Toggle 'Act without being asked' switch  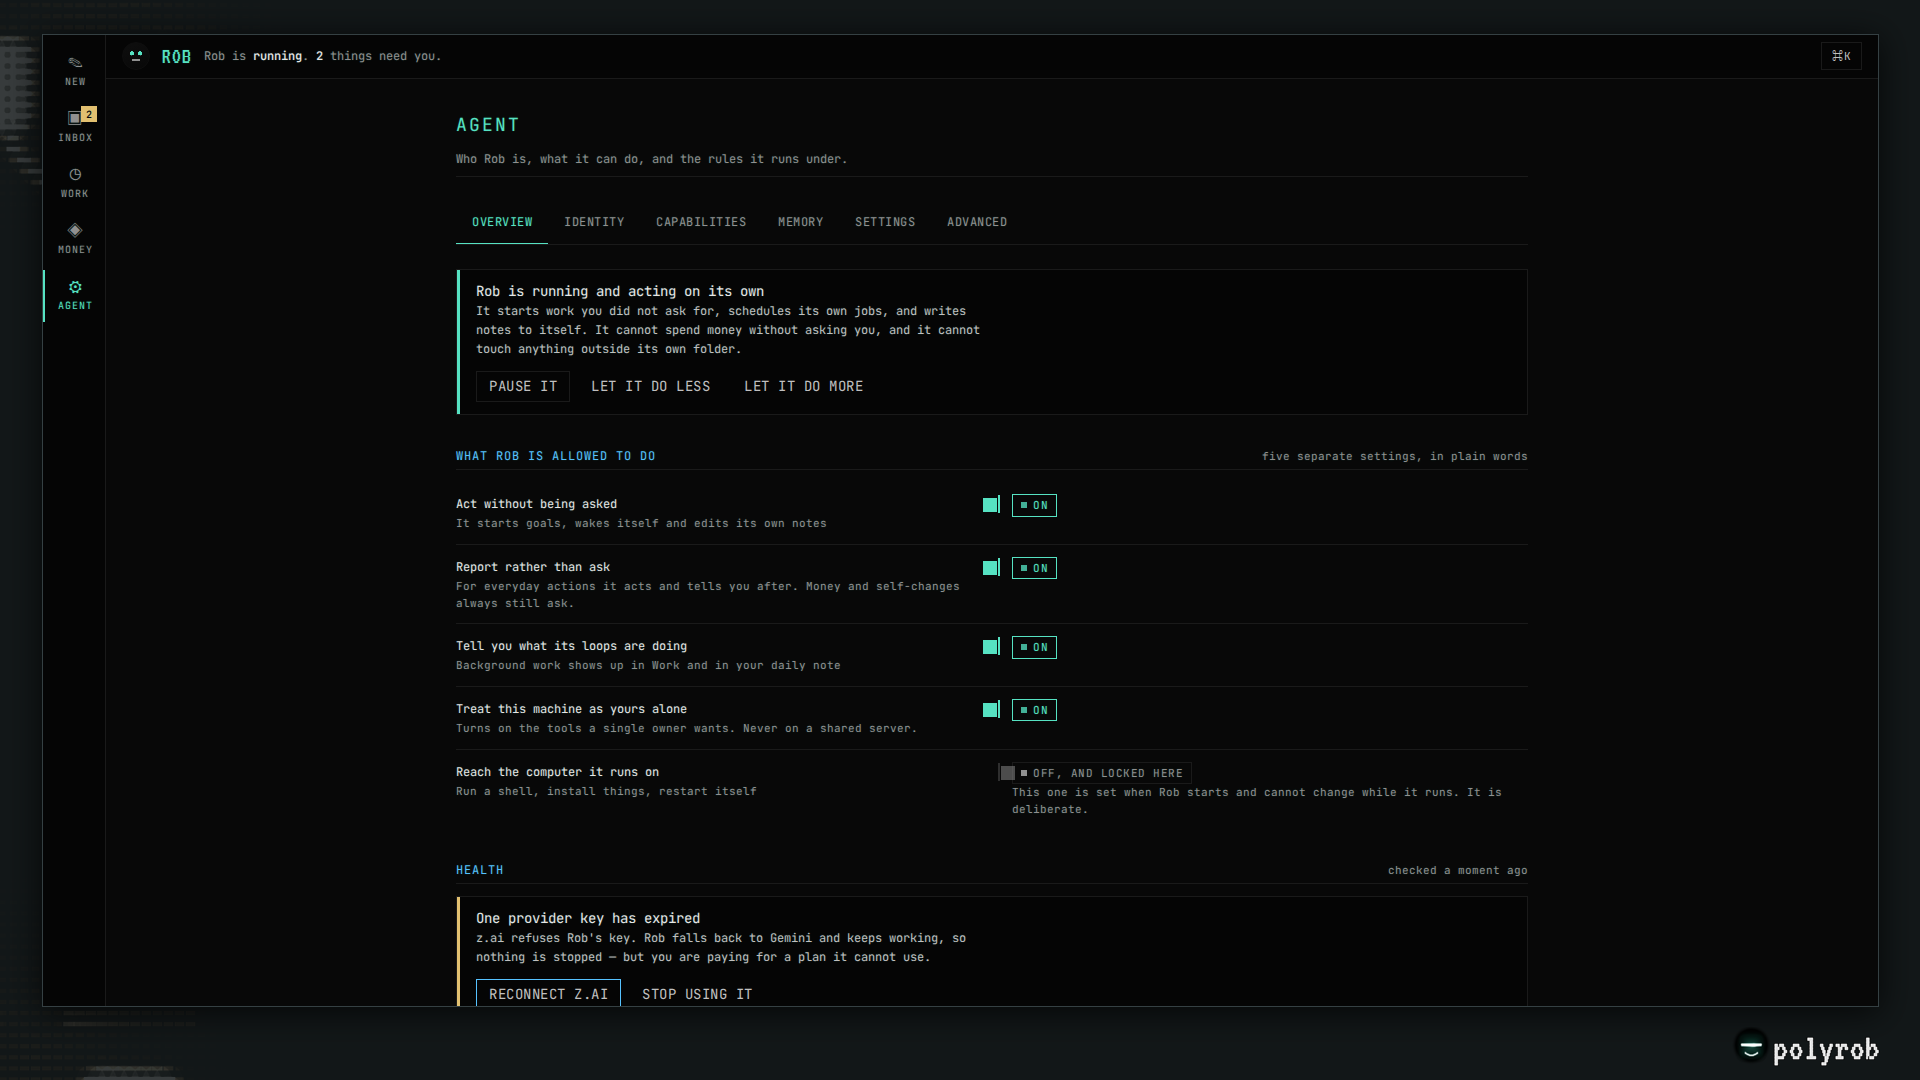point(991,505)
